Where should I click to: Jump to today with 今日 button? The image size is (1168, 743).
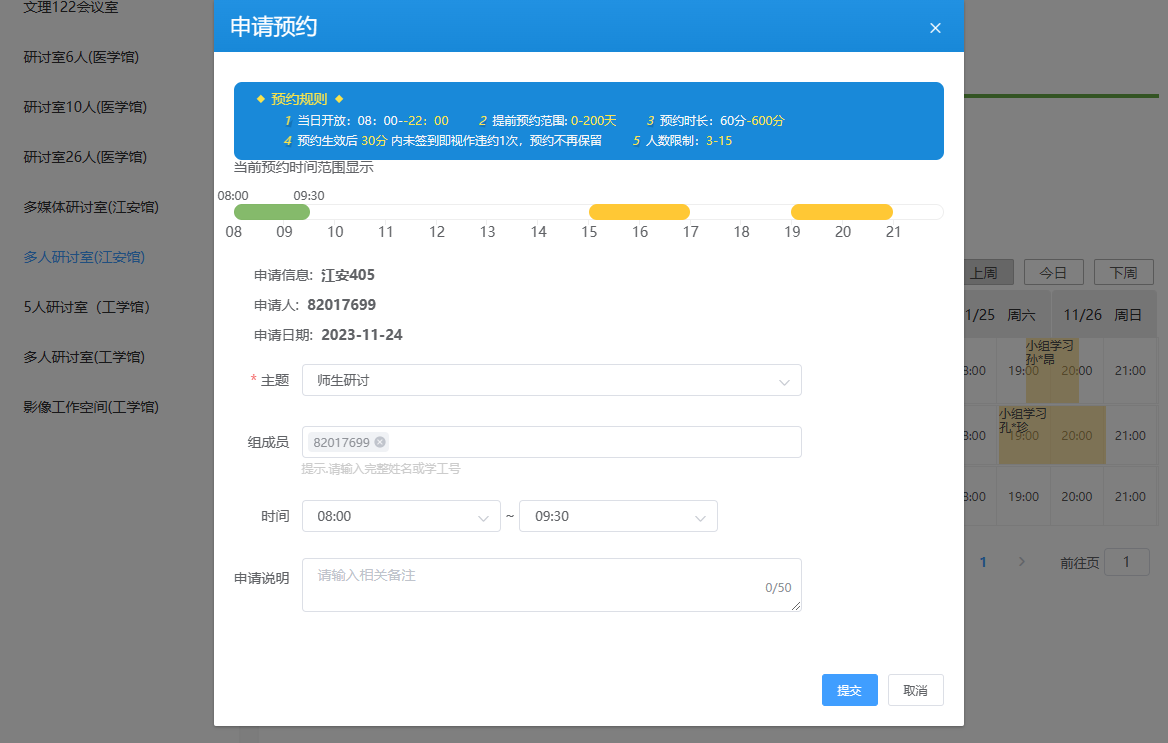coord(1053,273)
